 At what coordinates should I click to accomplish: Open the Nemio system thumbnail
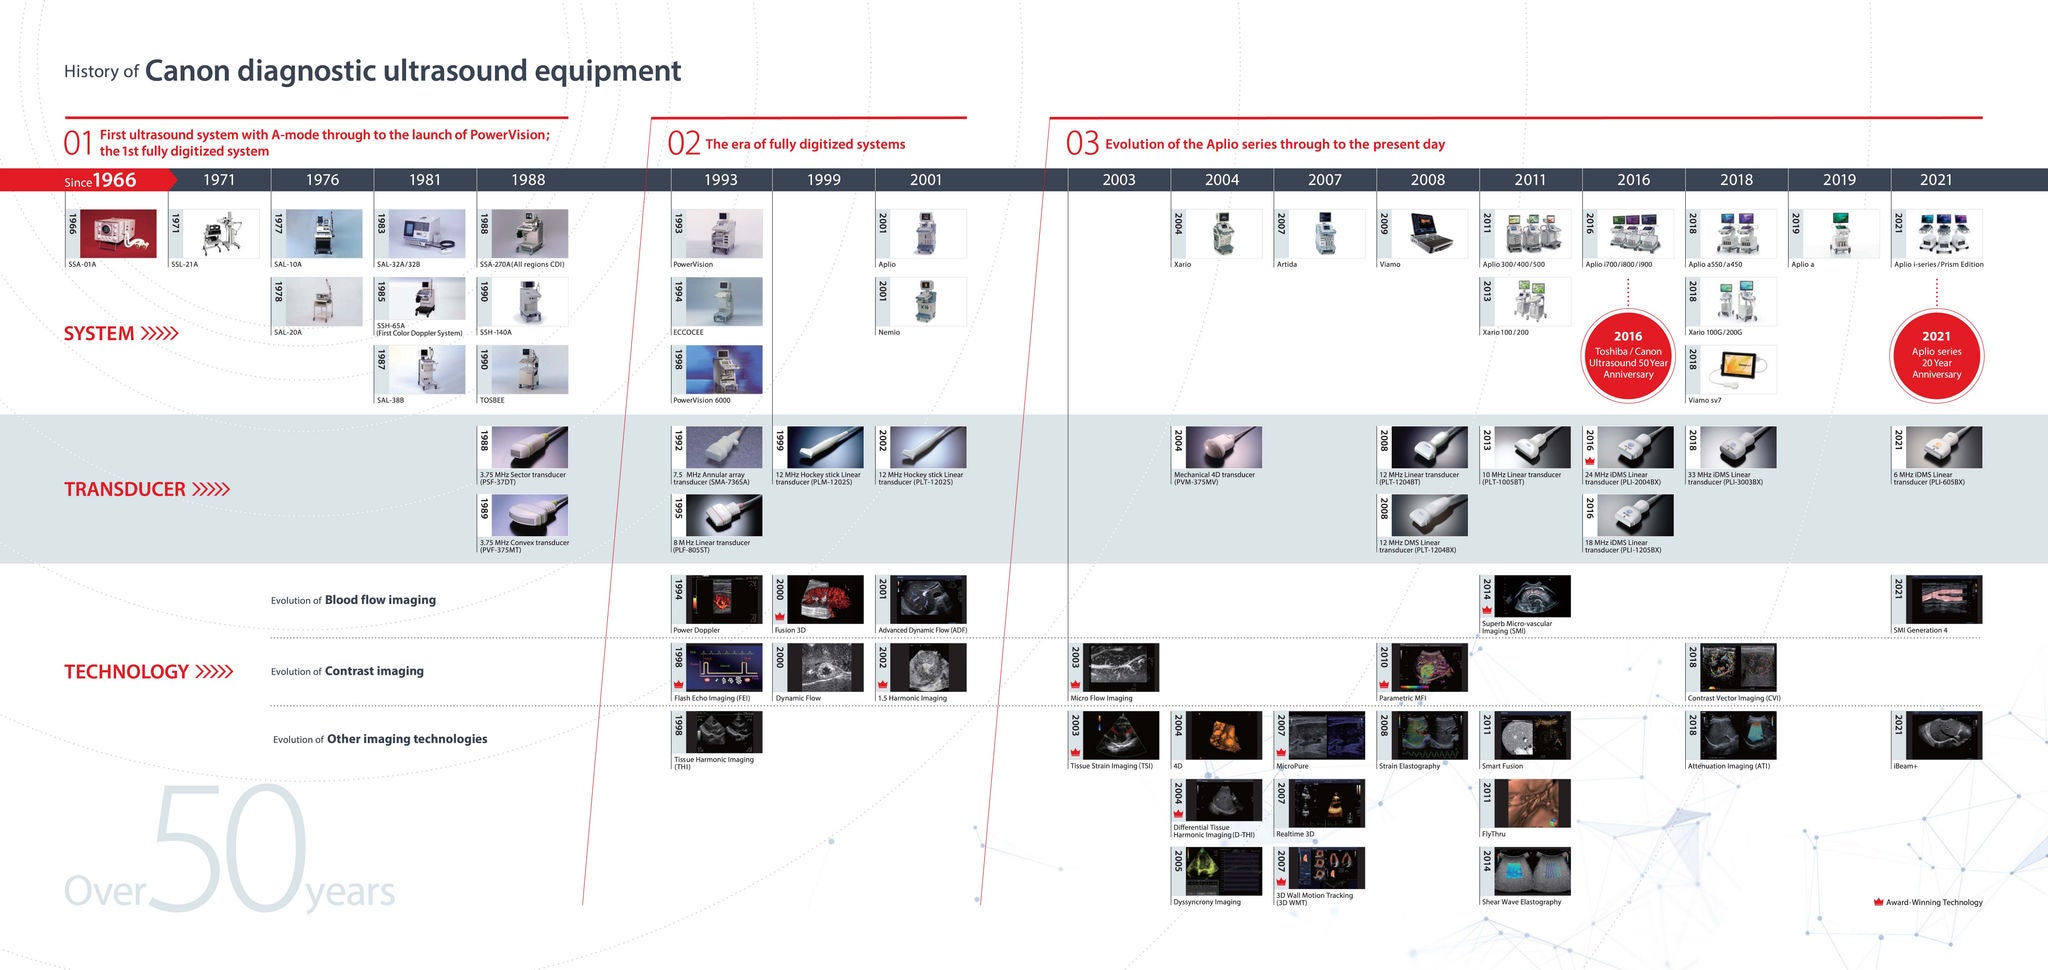(928, 302)
